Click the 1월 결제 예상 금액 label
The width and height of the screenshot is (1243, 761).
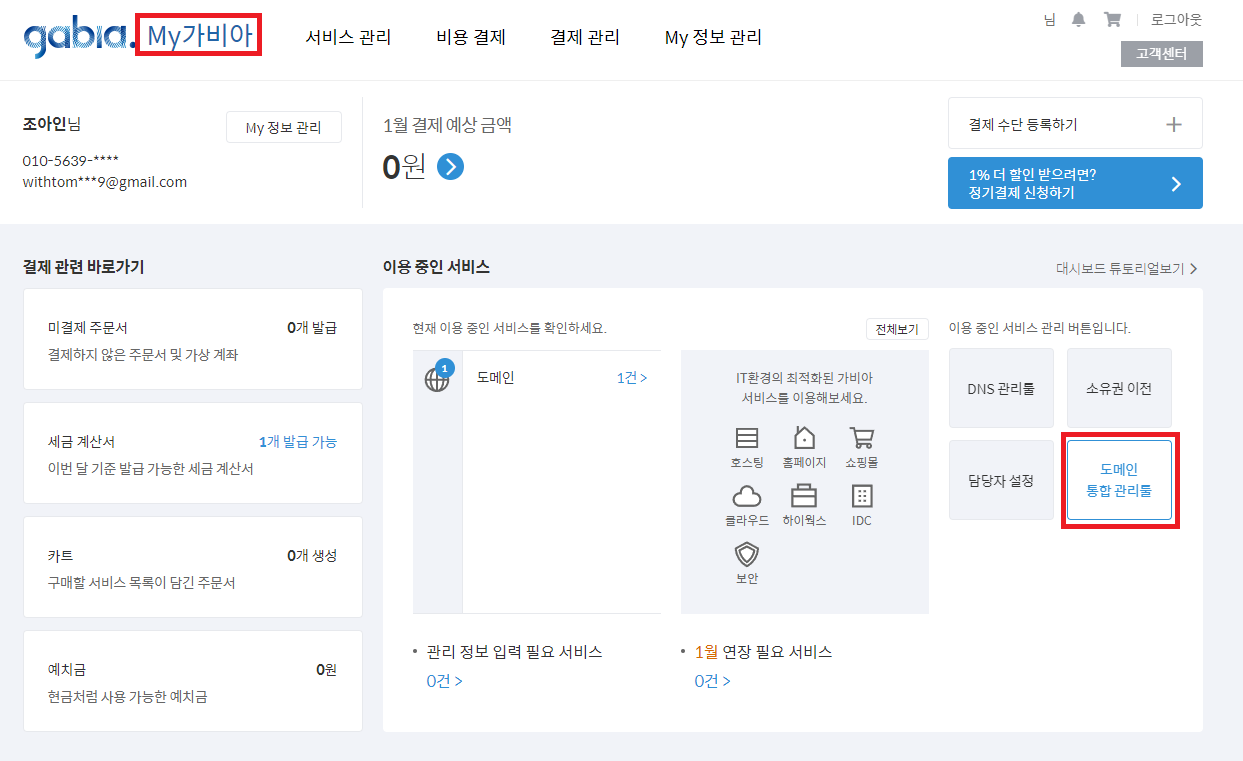pos(448,125)
